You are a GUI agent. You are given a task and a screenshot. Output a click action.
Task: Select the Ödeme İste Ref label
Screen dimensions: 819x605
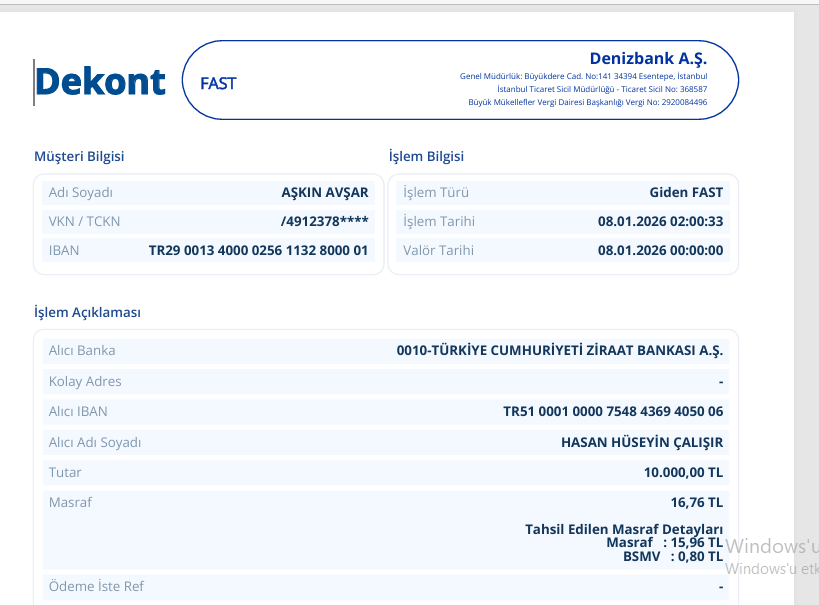[x=96, y=586]
